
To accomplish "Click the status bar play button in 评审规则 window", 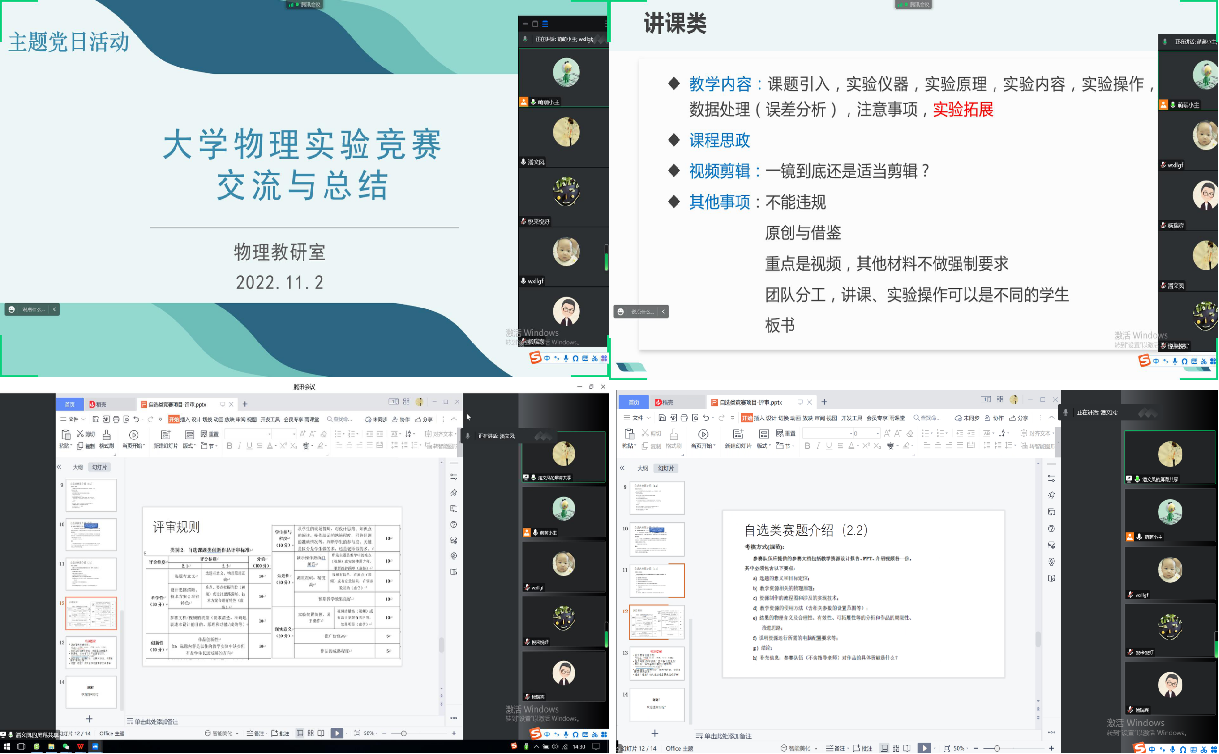I will click(x=337, y=733).
